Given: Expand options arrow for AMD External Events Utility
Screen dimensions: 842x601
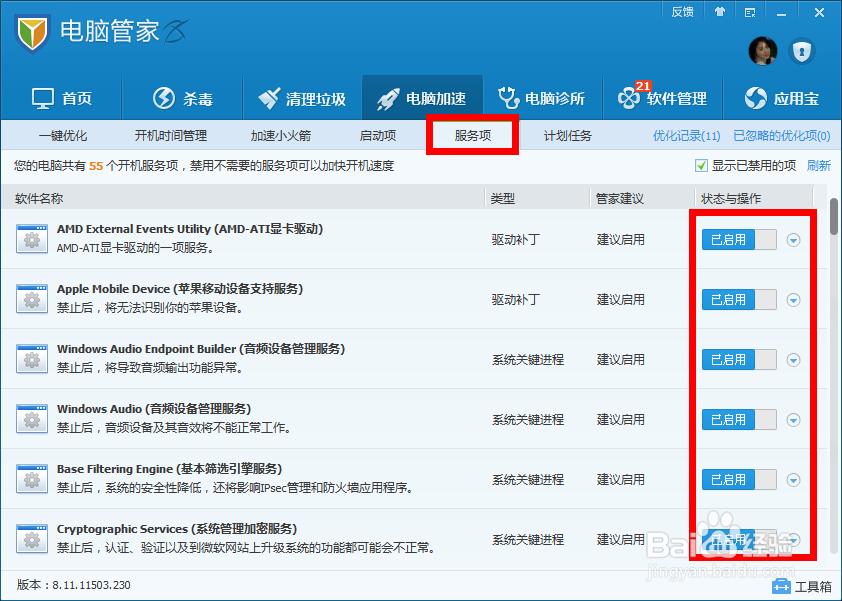Looking at the screenshot, I should [793, 240].
